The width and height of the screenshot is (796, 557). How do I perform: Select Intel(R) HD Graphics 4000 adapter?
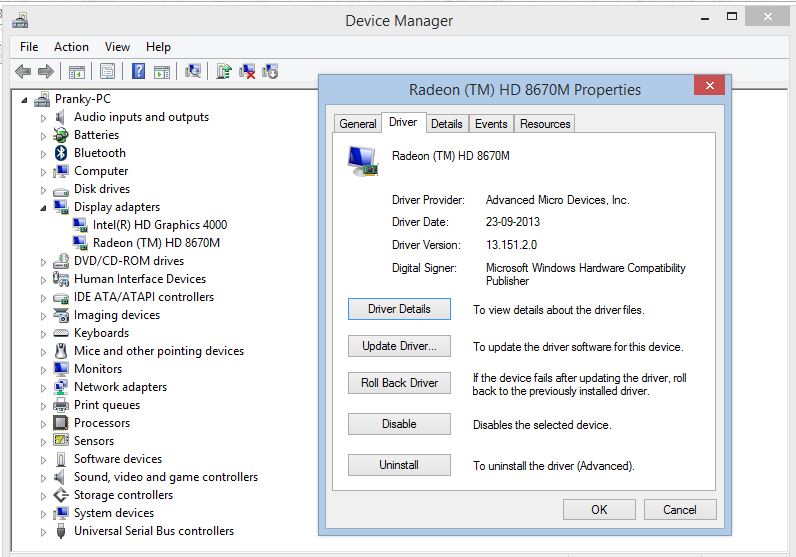tap(159, 225)
